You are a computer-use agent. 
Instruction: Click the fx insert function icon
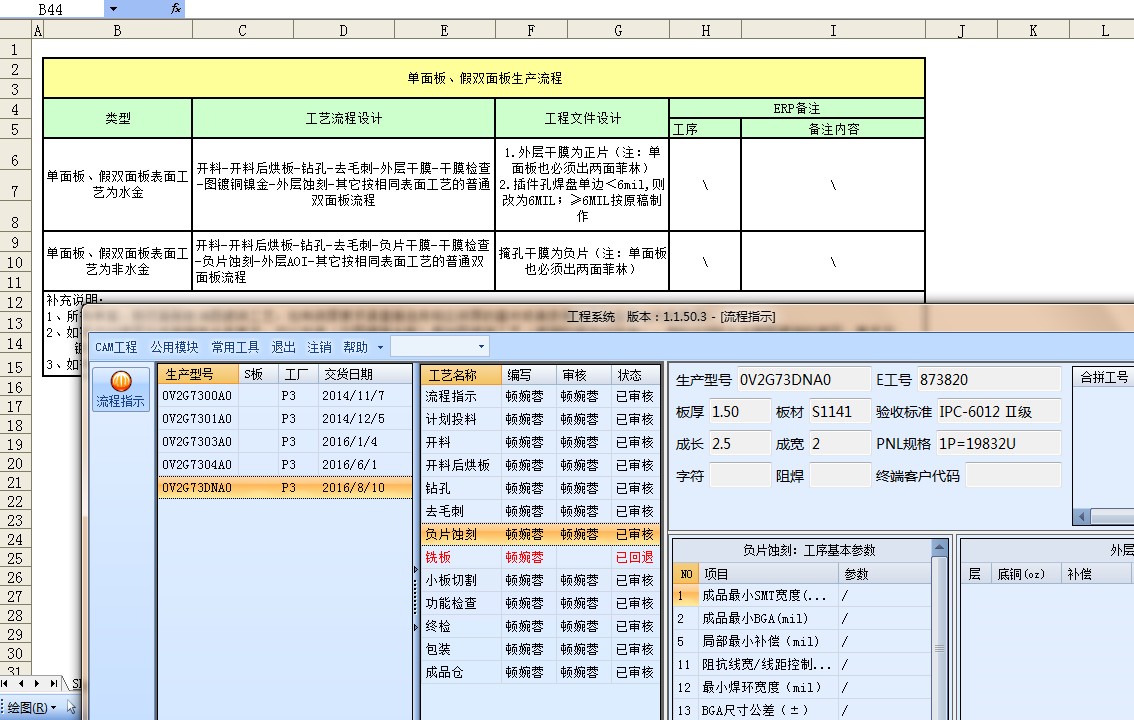tap(175, 9)
